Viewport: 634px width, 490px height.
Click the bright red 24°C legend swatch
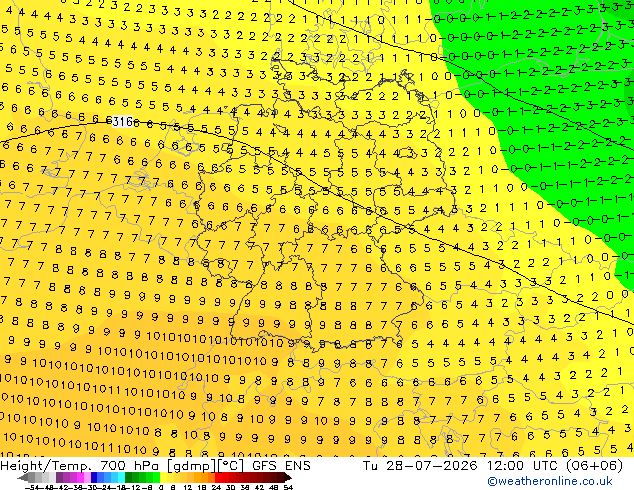pyautogui.click(x=218, y=477)
